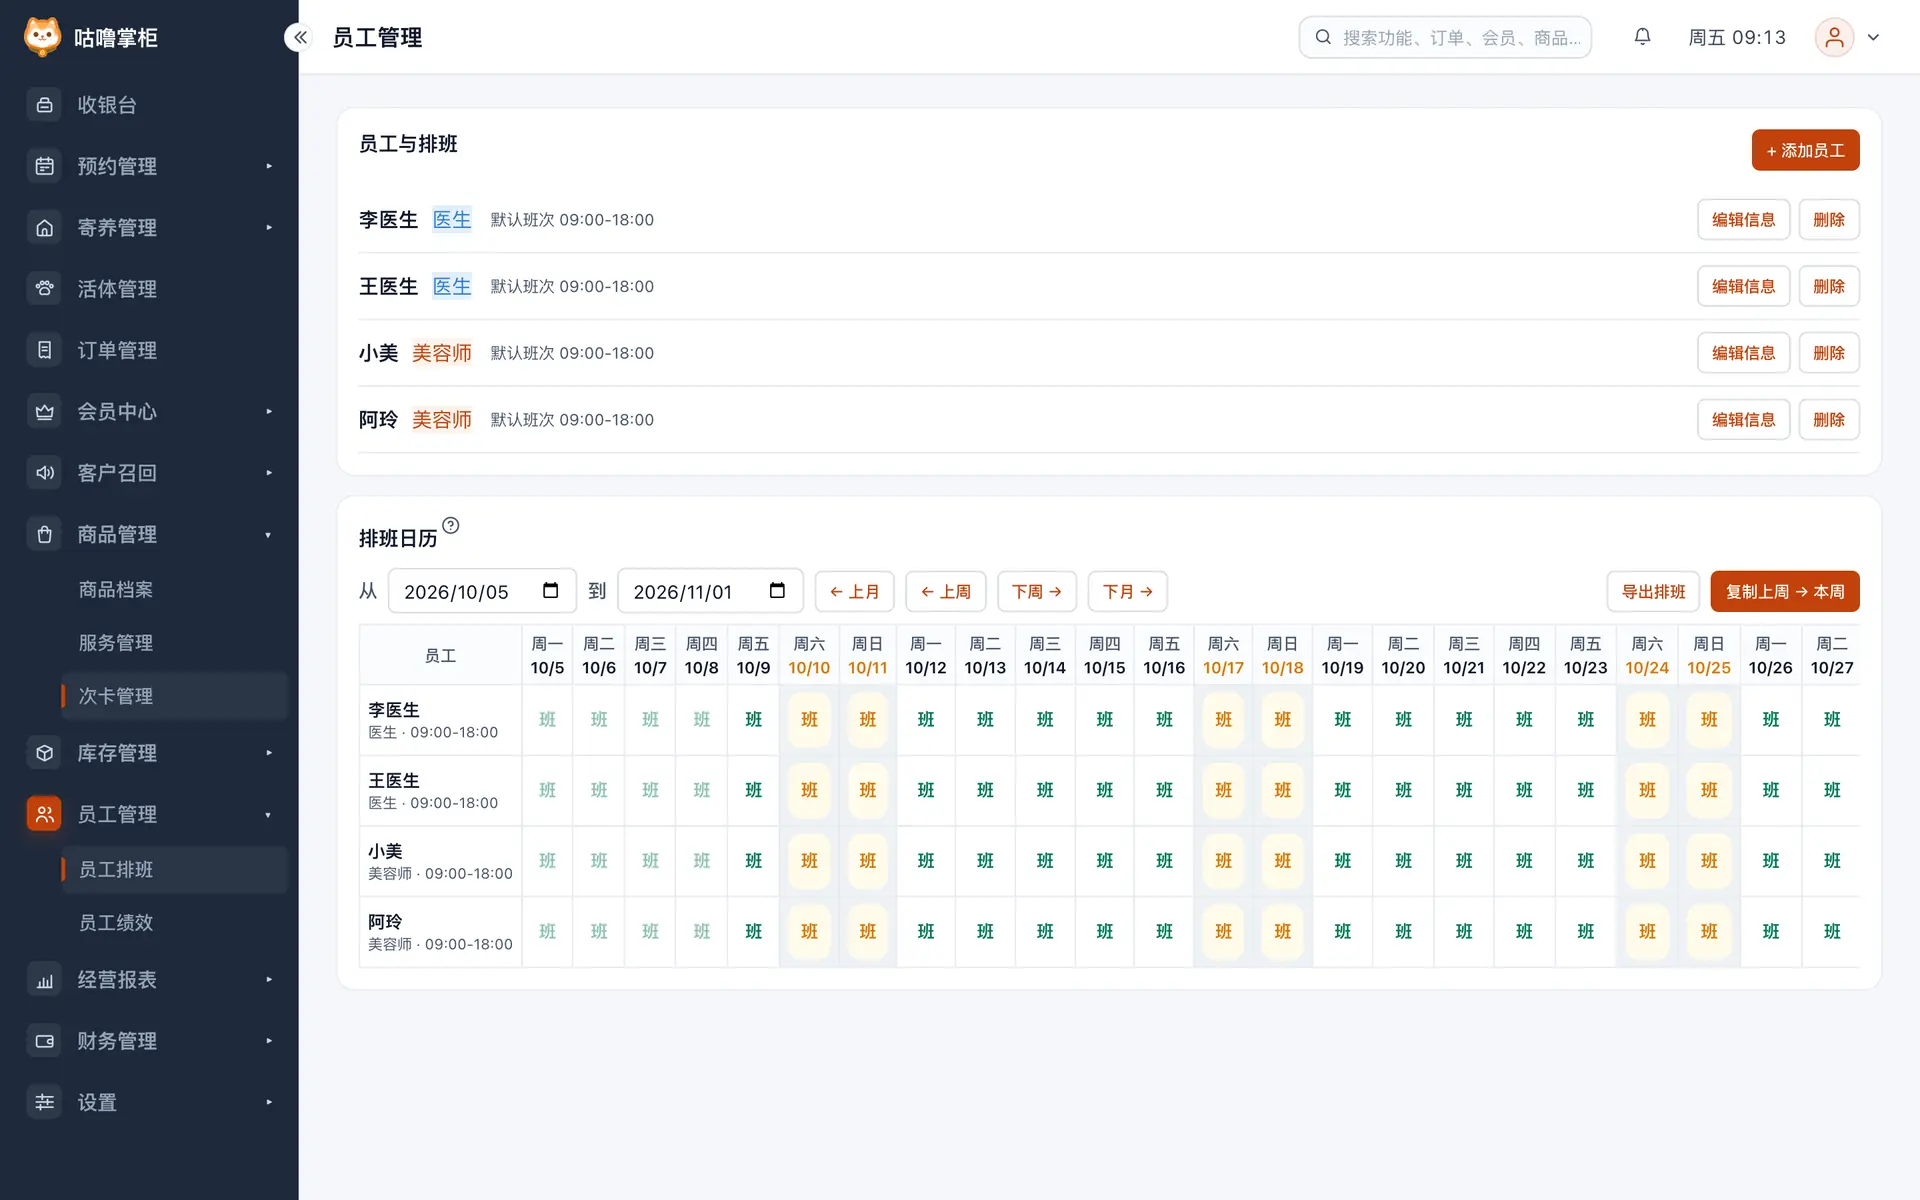
Task: Click the 添加员工 button
Action: tap(1805, 150)
